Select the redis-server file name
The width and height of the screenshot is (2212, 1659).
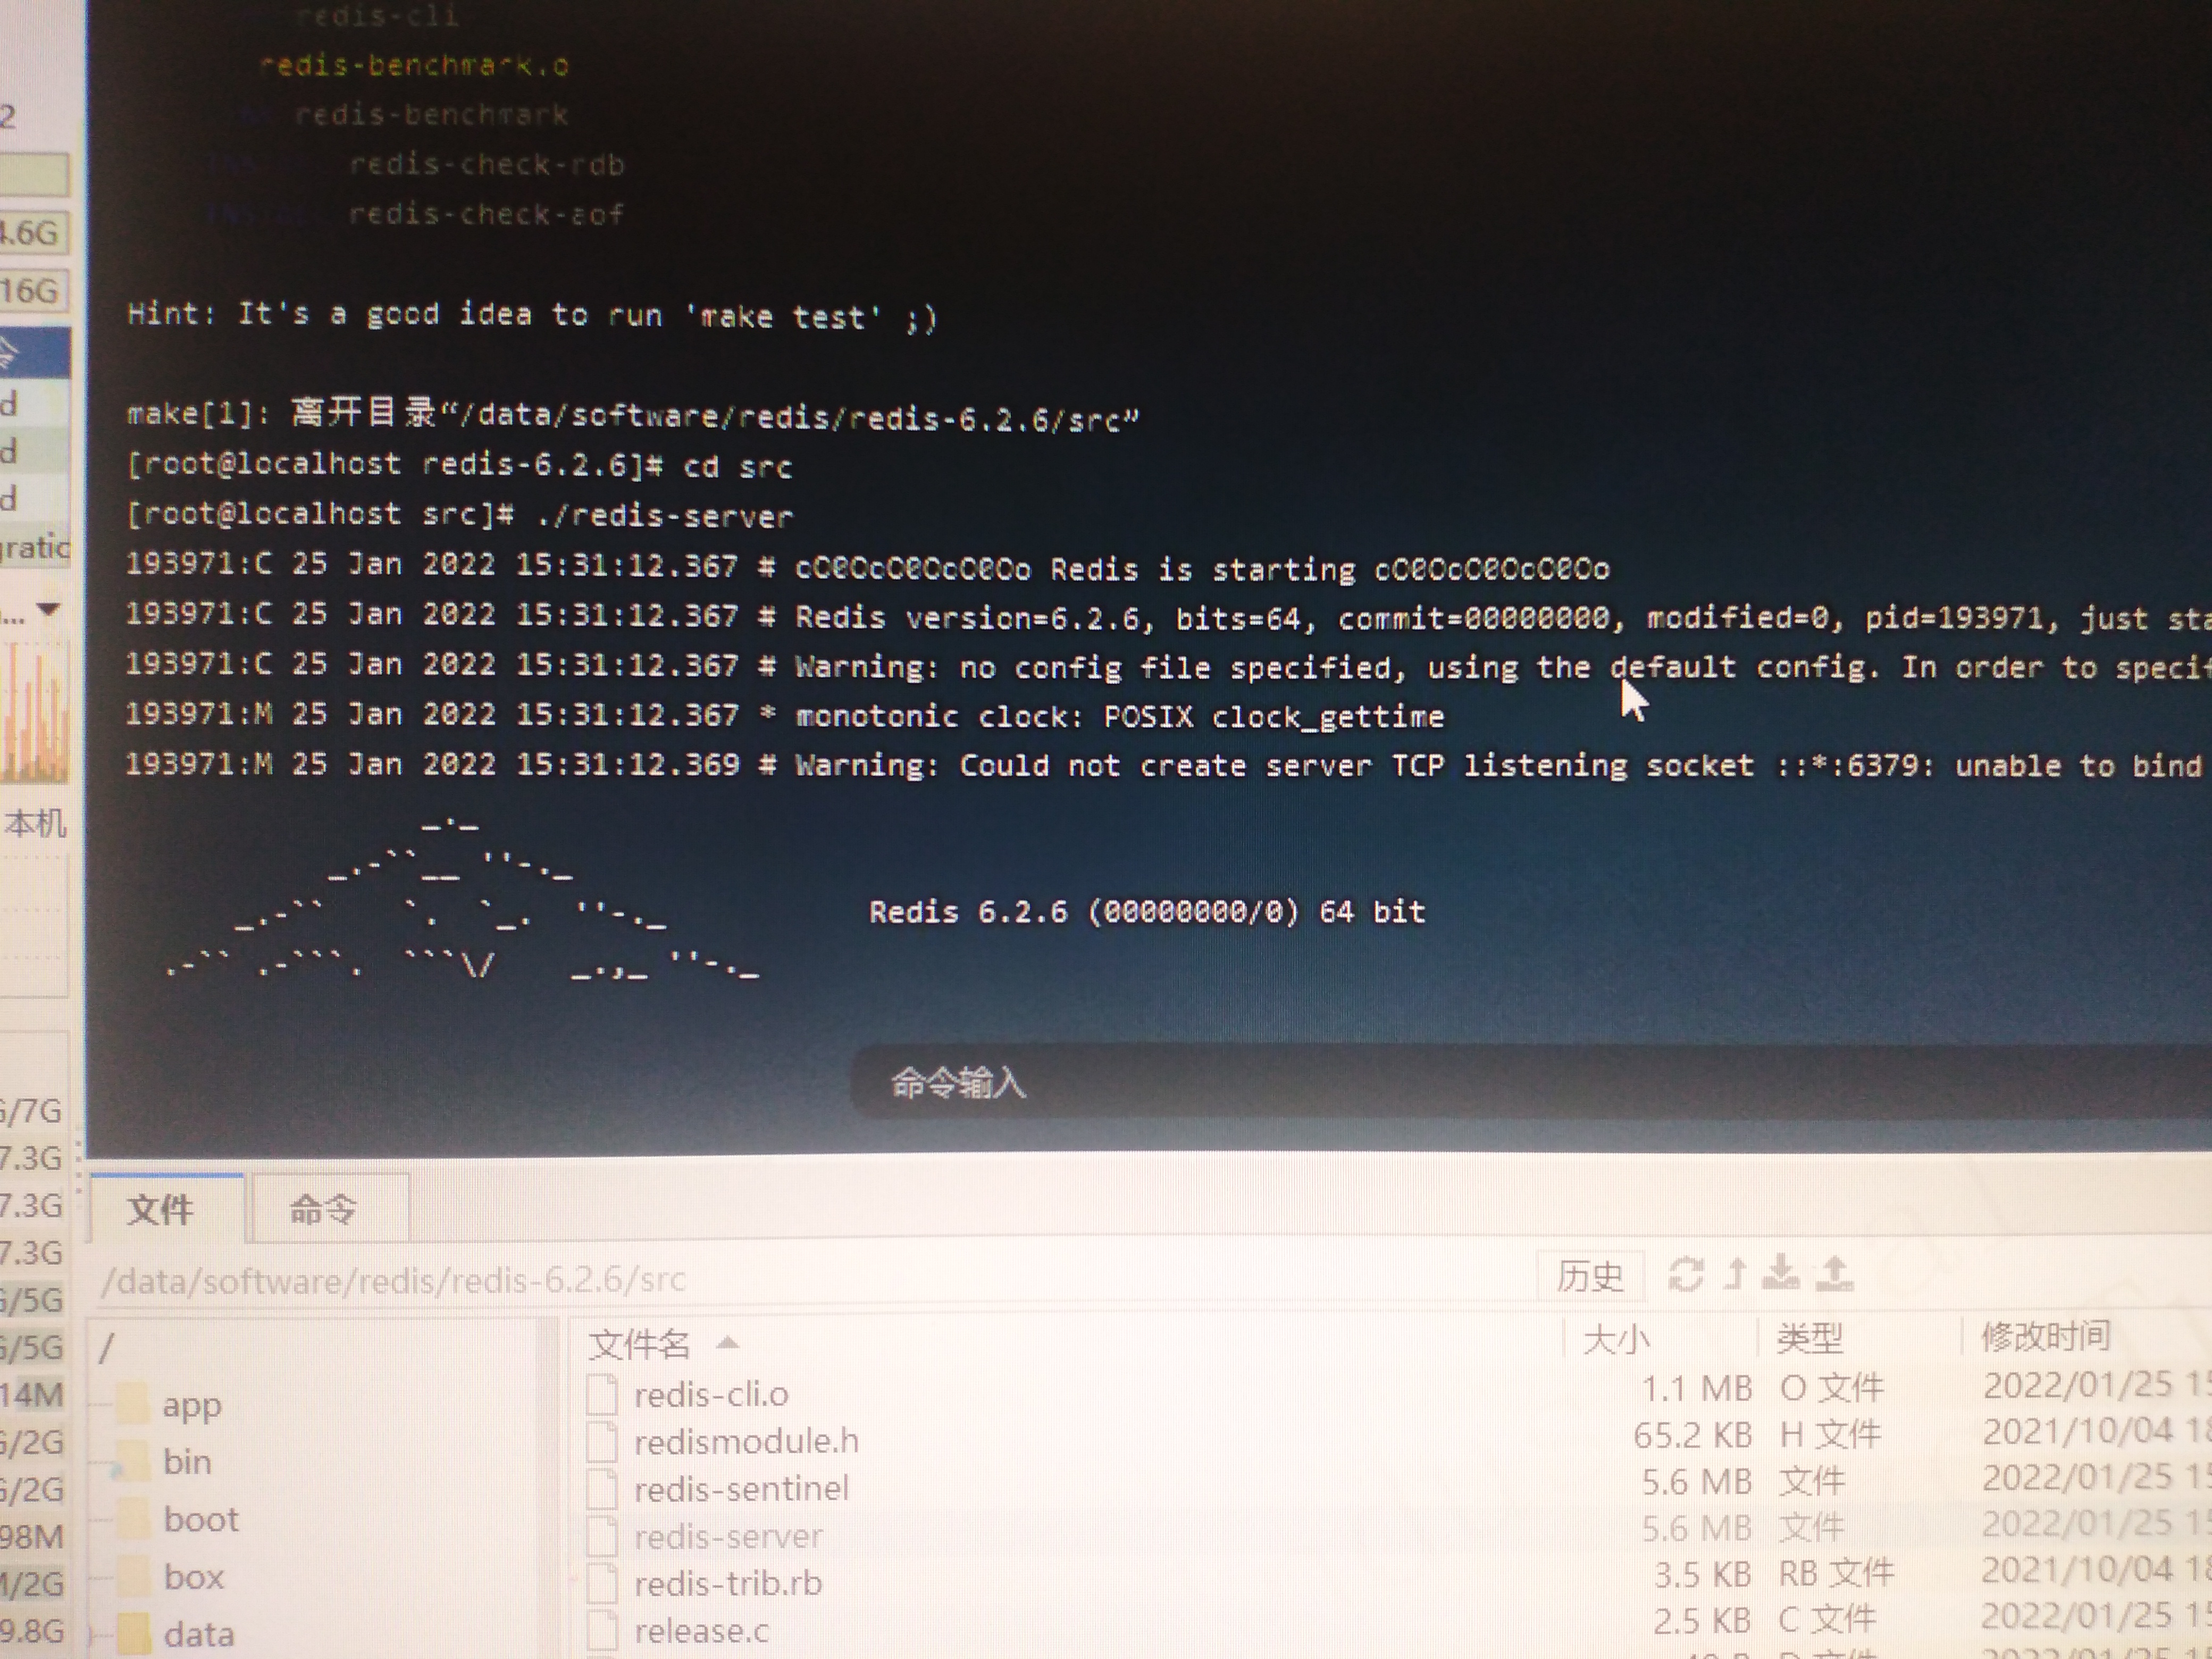tap(728, 1536)
